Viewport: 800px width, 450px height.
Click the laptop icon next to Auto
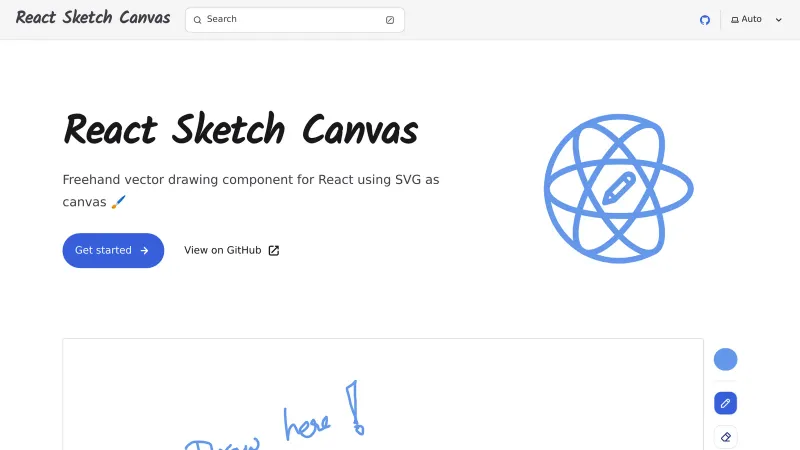coord(735,20)
